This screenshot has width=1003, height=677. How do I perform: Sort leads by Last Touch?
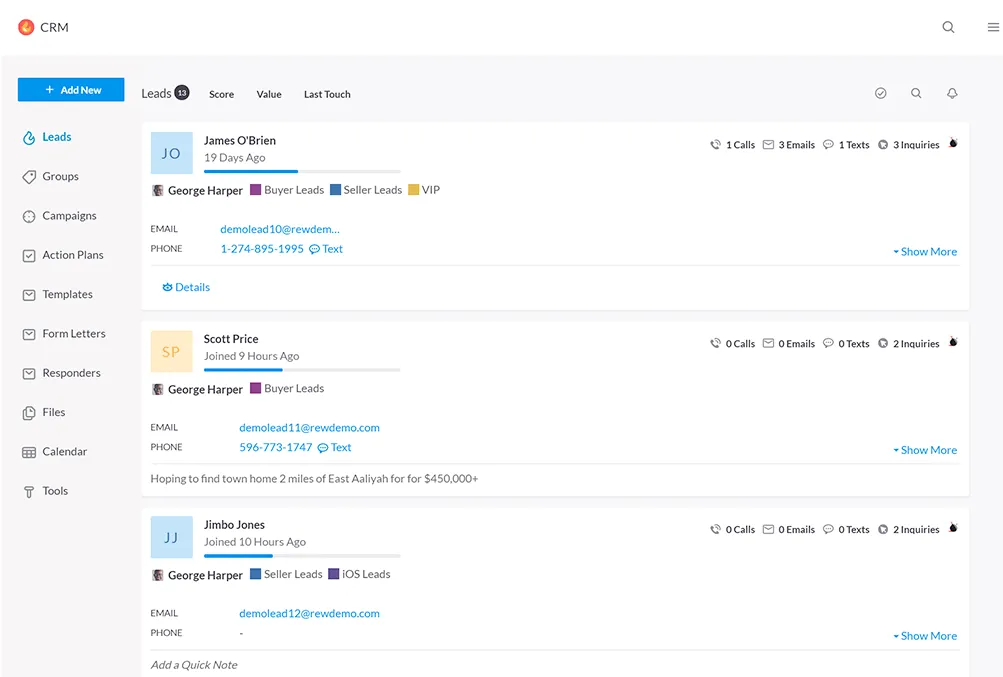point(327,94)
